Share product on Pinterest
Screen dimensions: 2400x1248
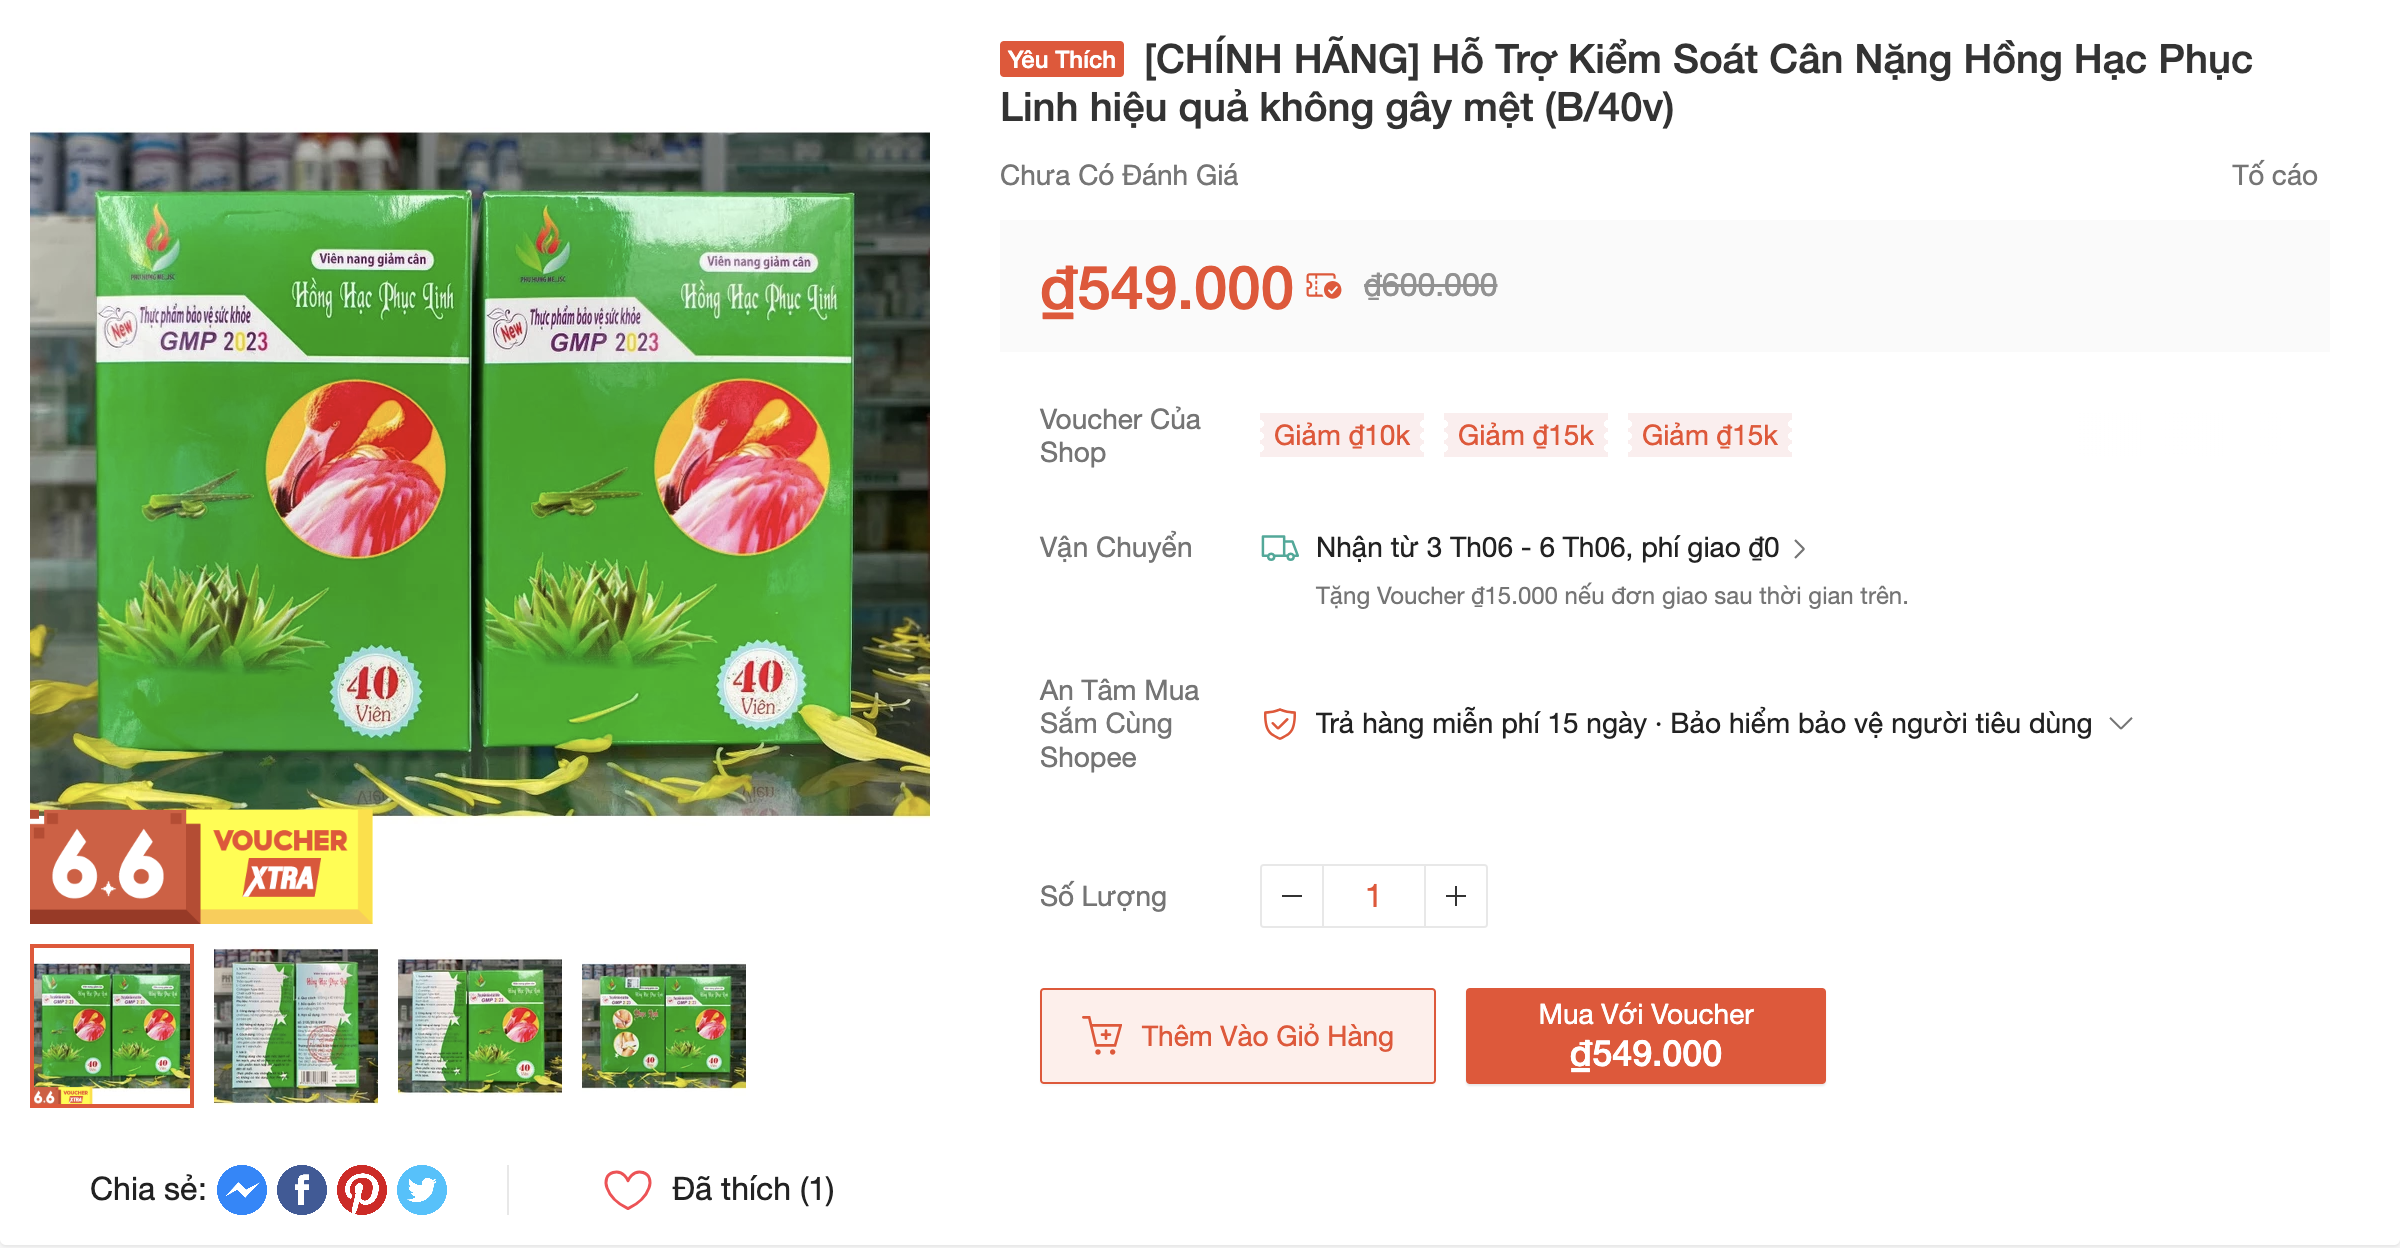coord(362,1190)
